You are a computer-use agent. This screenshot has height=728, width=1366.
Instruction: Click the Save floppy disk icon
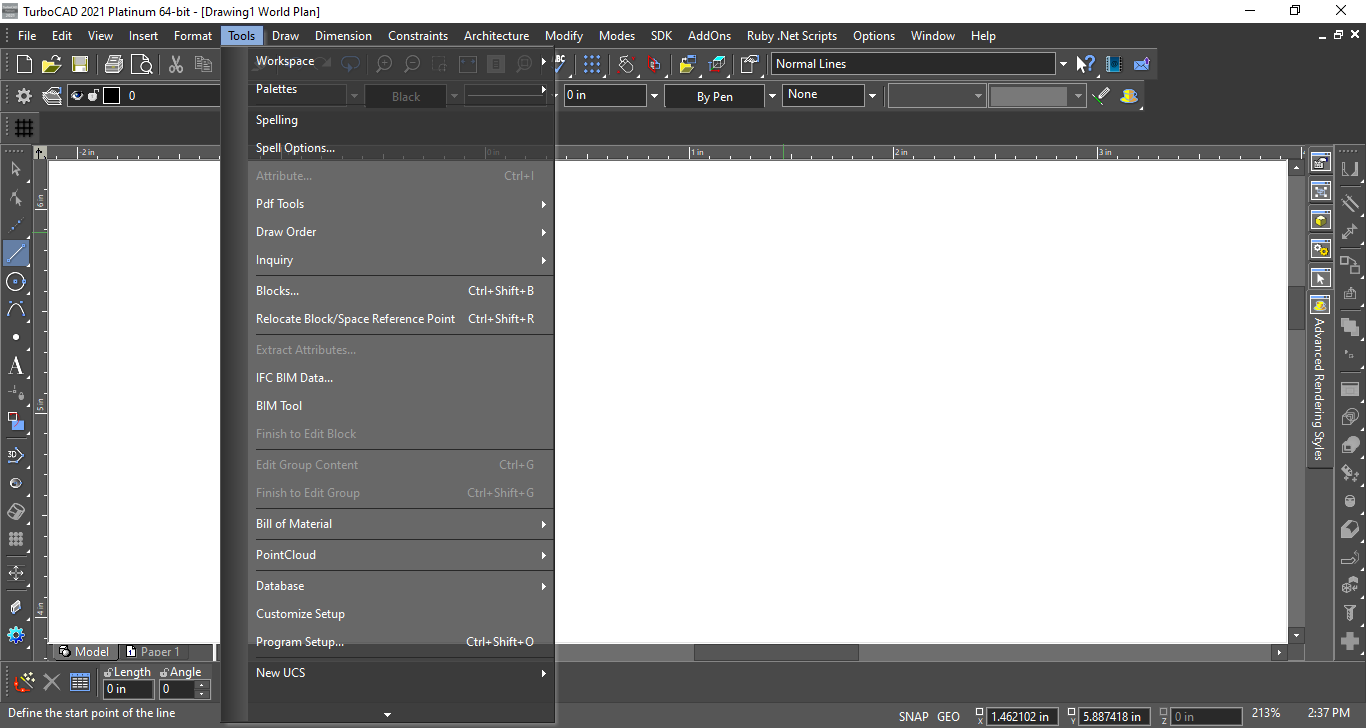point(79,64)
